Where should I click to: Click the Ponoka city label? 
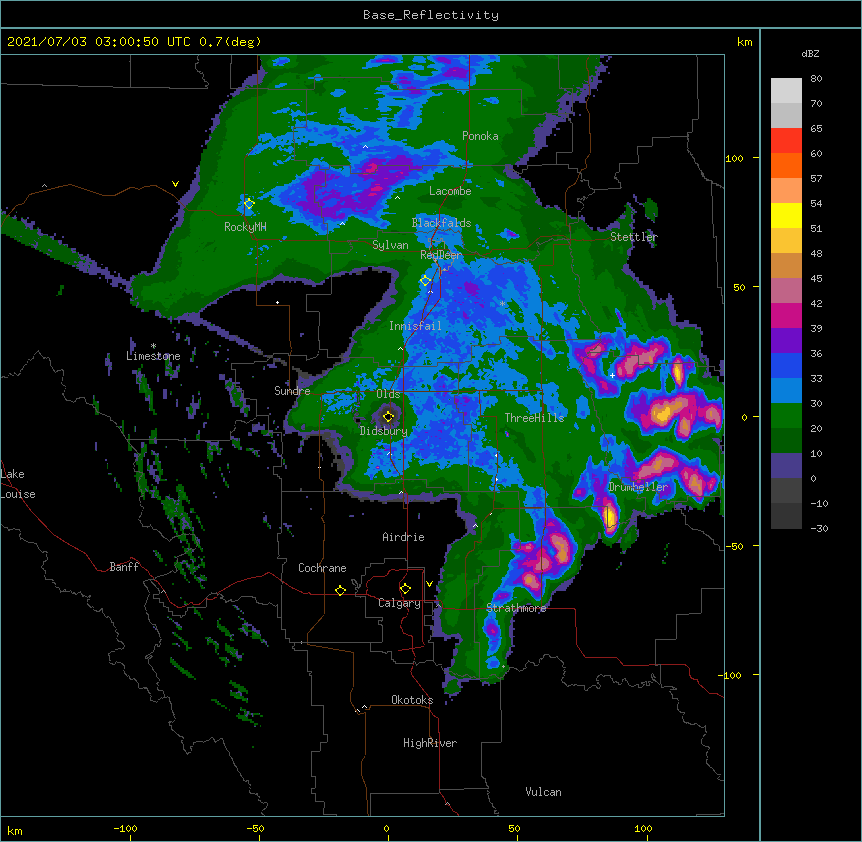click(480, 136)
